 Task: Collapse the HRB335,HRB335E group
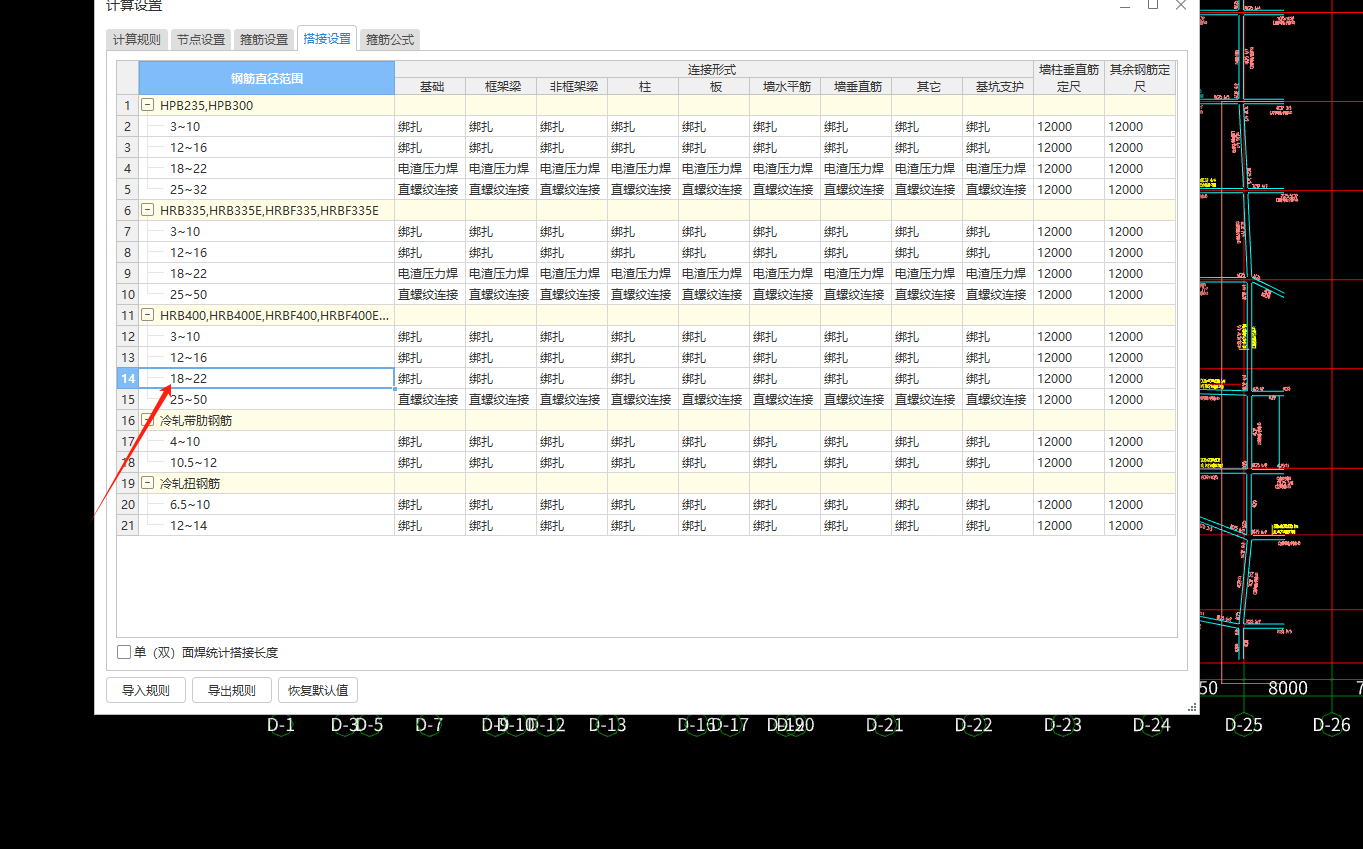click(147, 210)
